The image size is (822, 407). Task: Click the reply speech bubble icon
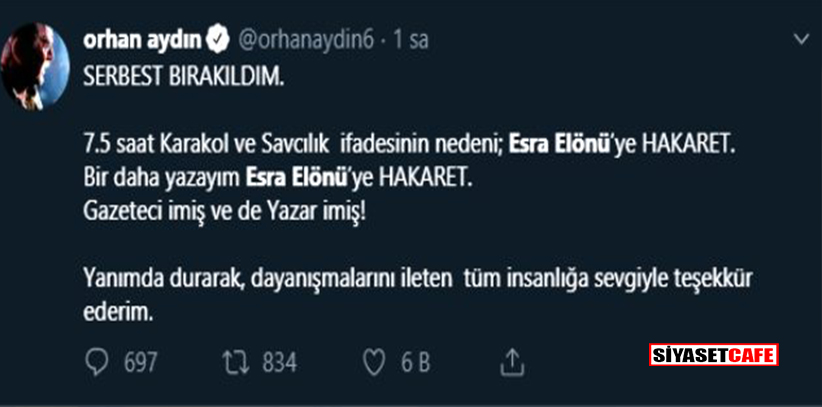pyautogui.click(x=97, y=362)
